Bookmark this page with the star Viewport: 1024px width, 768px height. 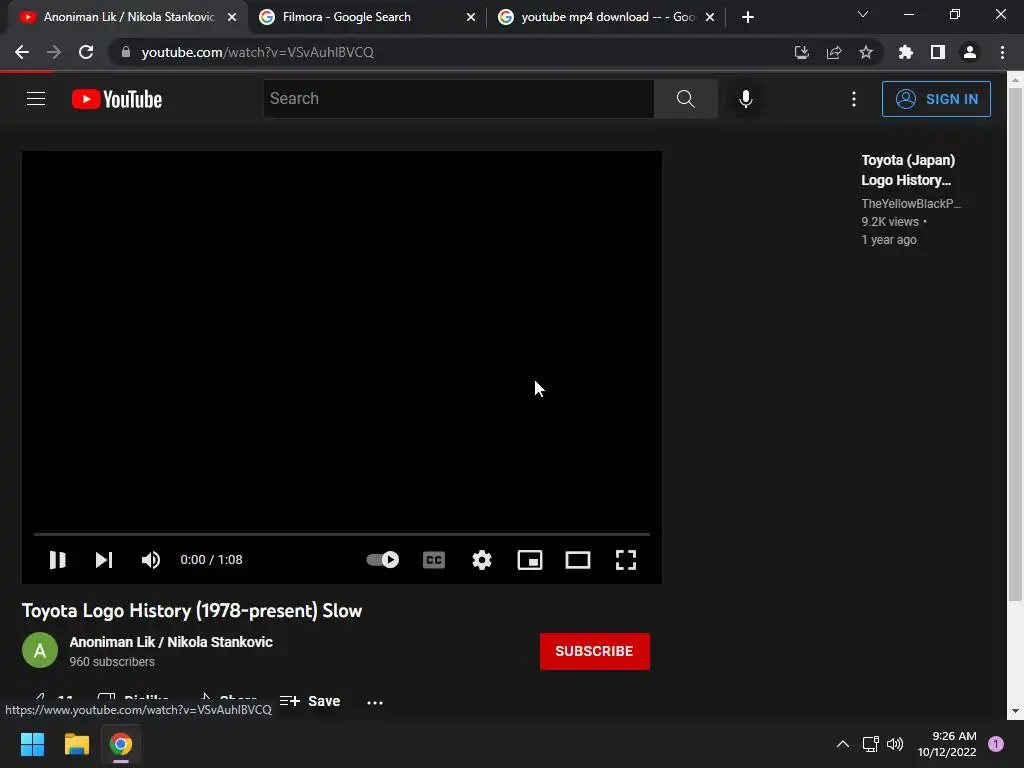click(x=866, y=52)
